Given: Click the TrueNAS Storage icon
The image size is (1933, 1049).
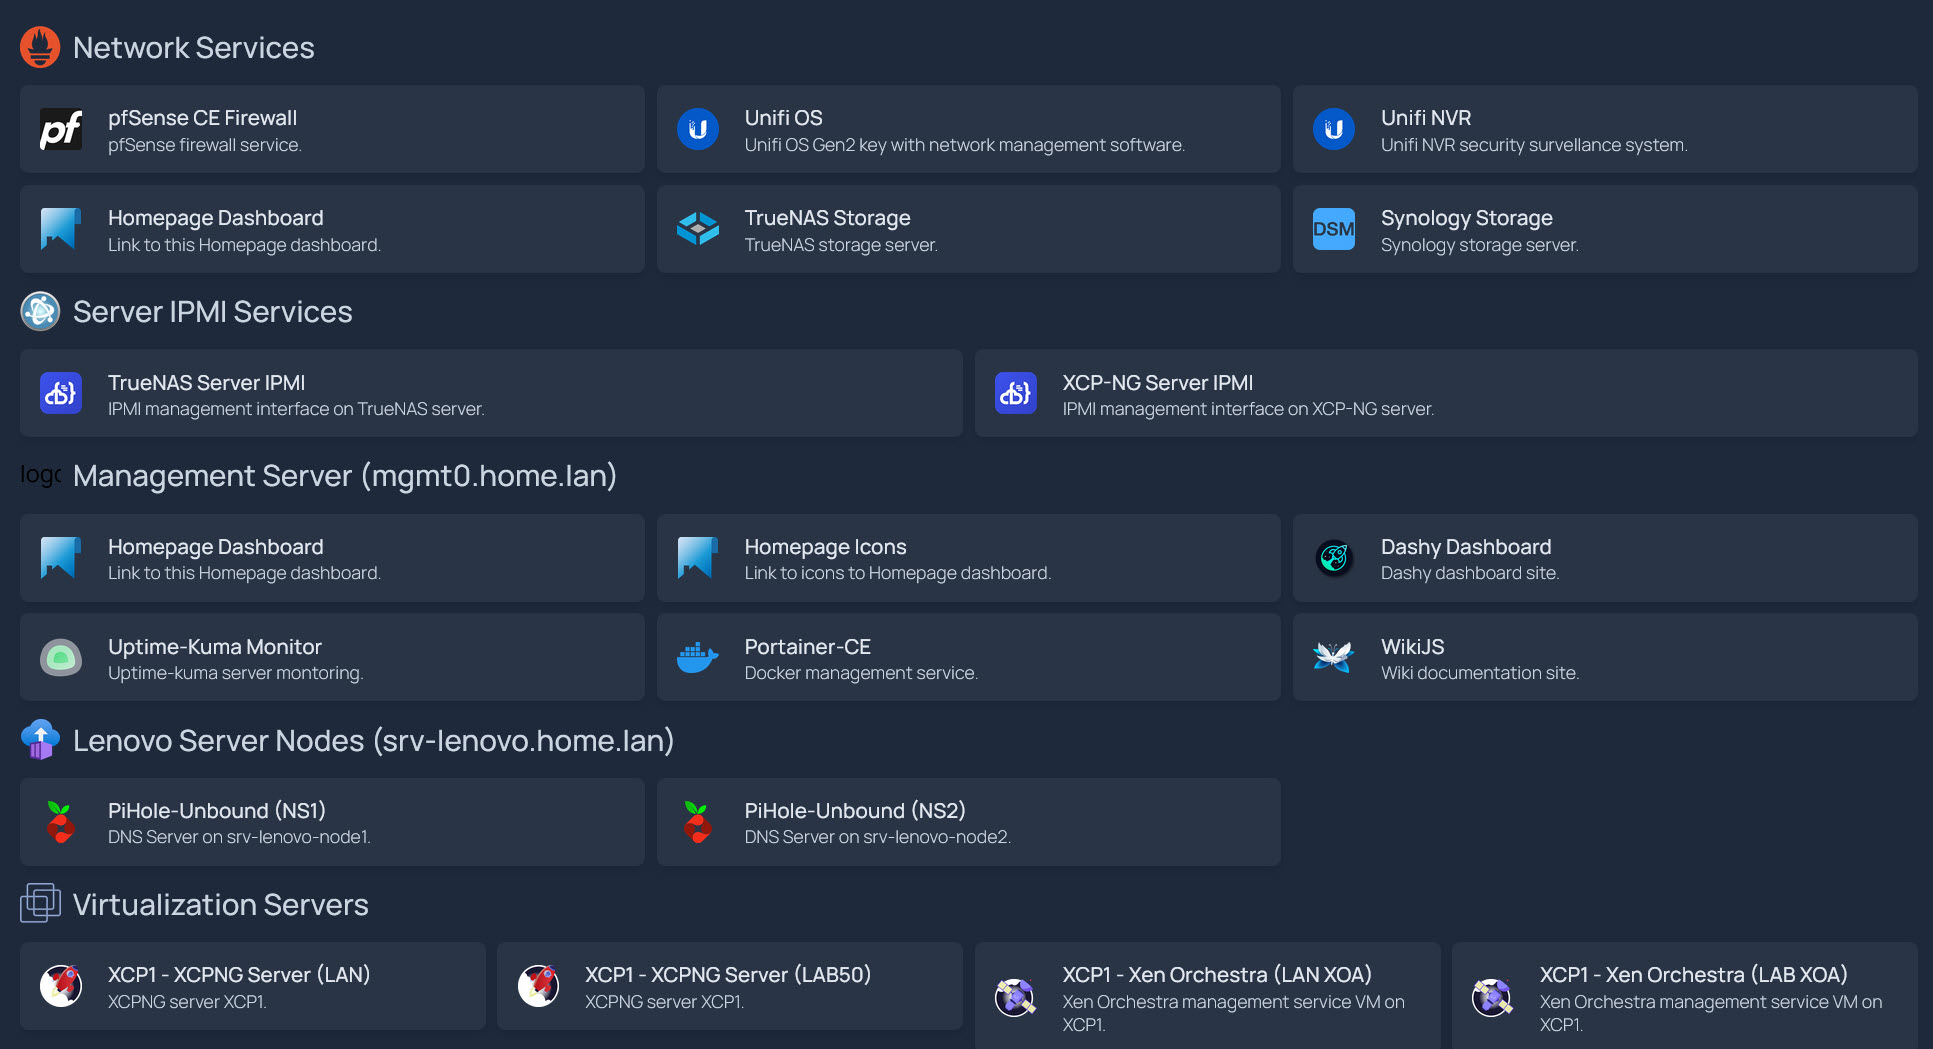Looking at the screenshot, I should click(697, 229).
